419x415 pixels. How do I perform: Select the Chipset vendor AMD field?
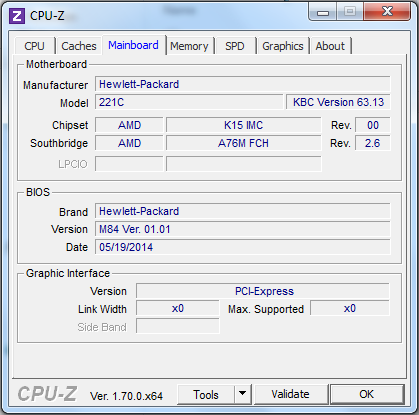129,125
